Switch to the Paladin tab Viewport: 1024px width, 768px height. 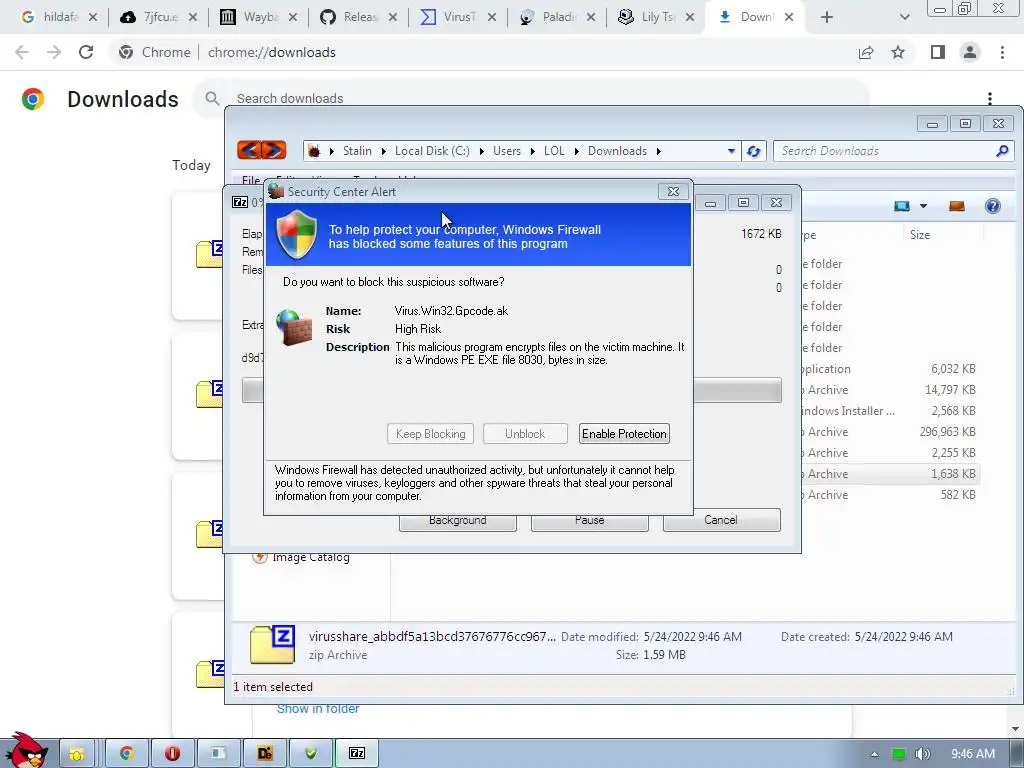557,17
